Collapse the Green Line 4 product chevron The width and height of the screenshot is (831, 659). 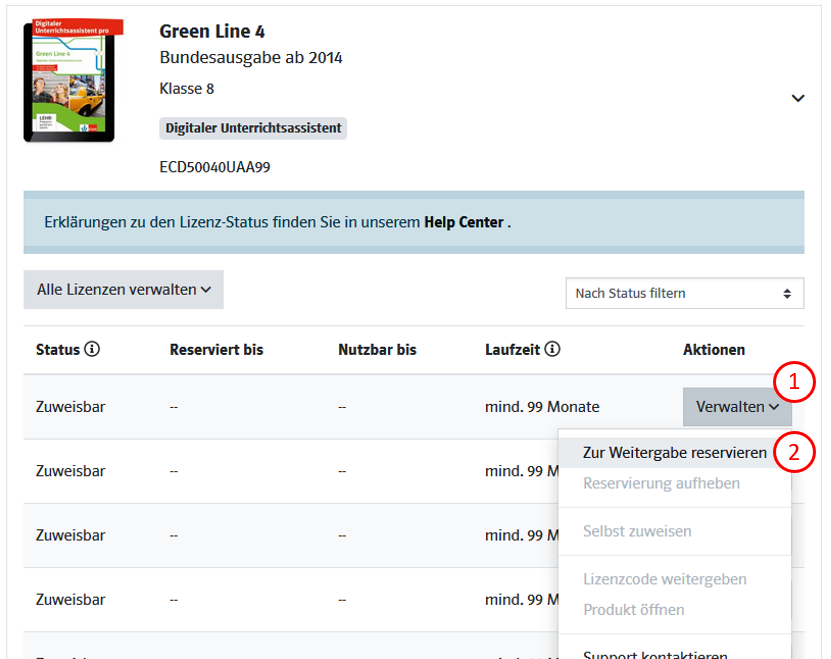coord(797,98)
